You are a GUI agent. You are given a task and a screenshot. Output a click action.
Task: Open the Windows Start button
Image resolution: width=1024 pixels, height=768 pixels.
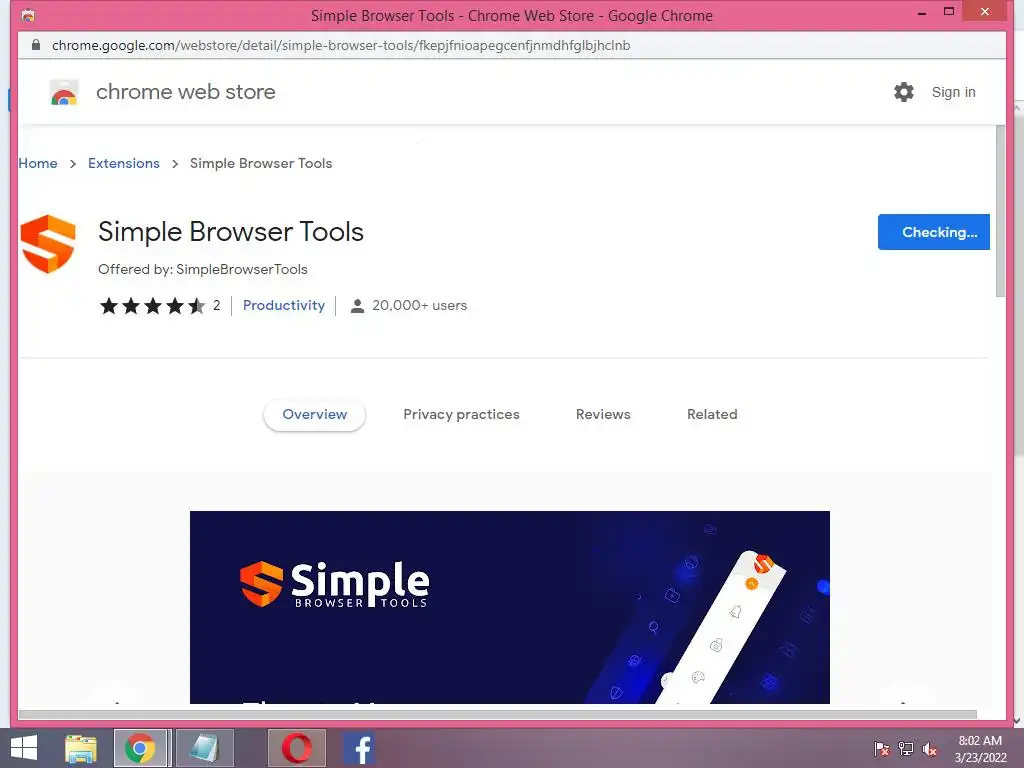point(24,748)
